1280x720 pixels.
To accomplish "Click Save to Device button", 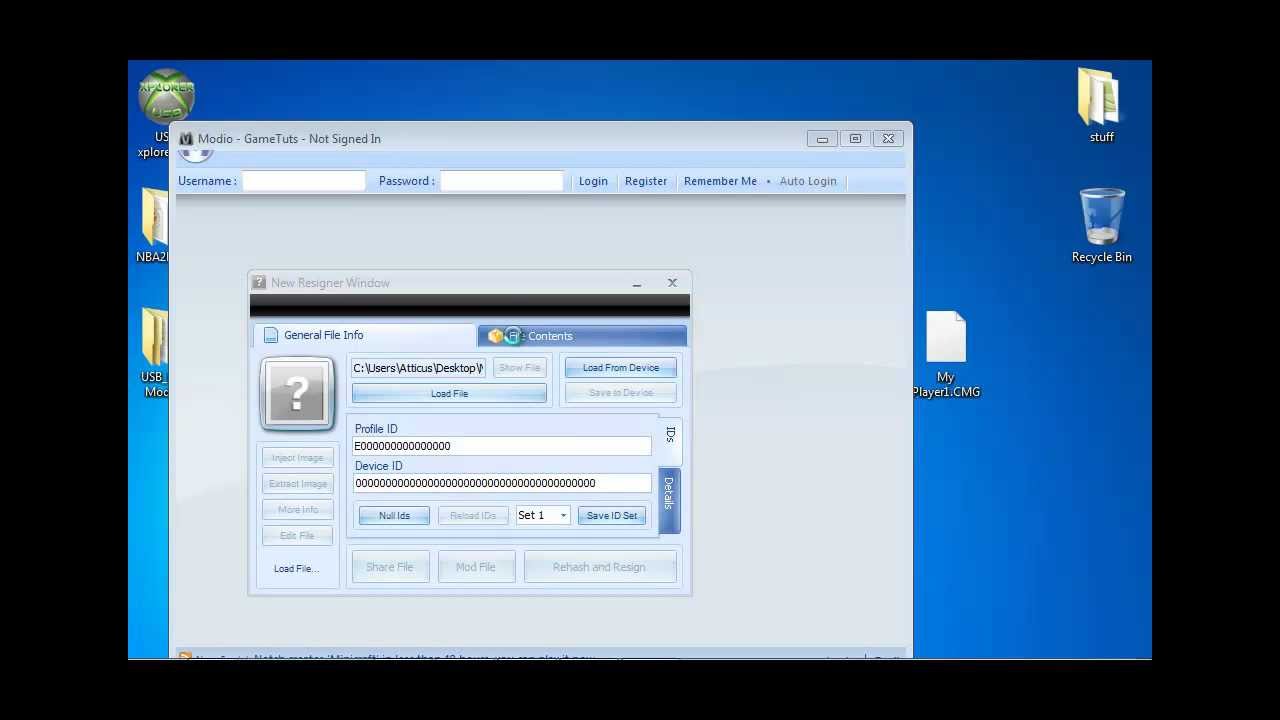I will (x=621, y=393).
